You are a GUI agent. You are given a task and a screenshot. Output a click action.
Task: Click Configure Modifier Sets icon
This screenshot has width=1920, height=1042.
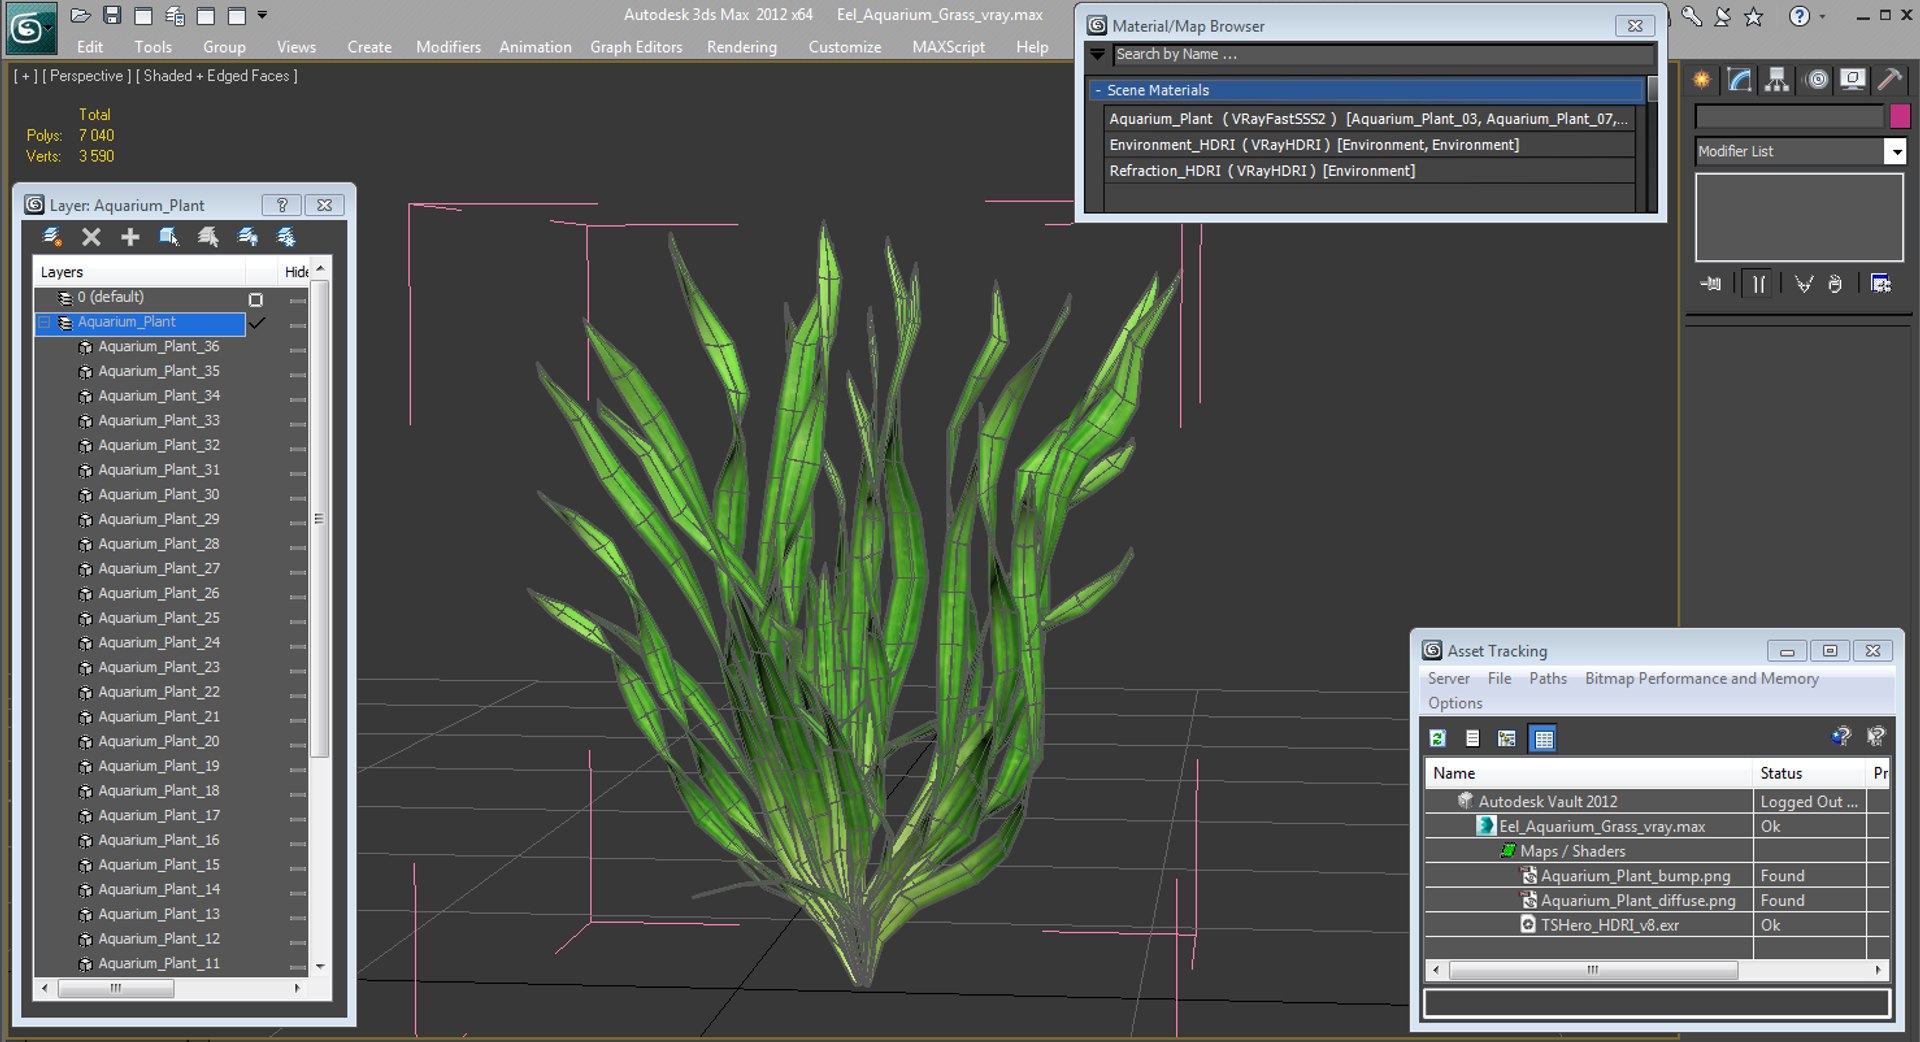click(1880, 284)
